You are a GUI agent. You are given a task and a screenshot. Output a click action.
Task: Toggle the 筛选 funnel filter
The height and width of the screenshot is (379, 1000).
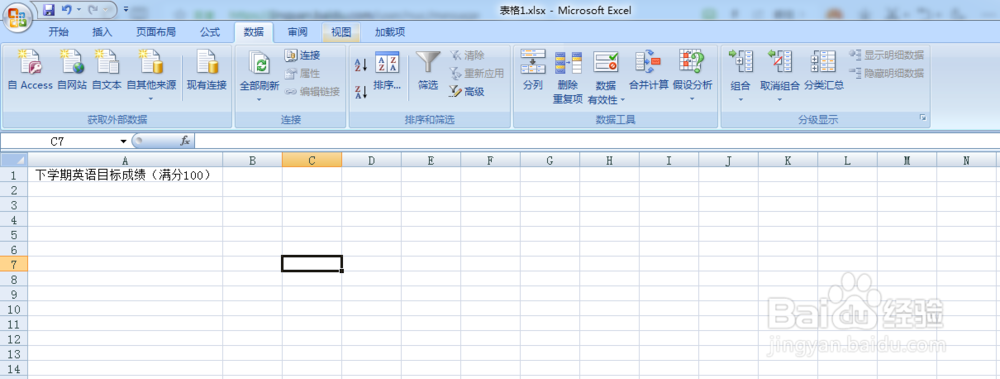[428, 71]
